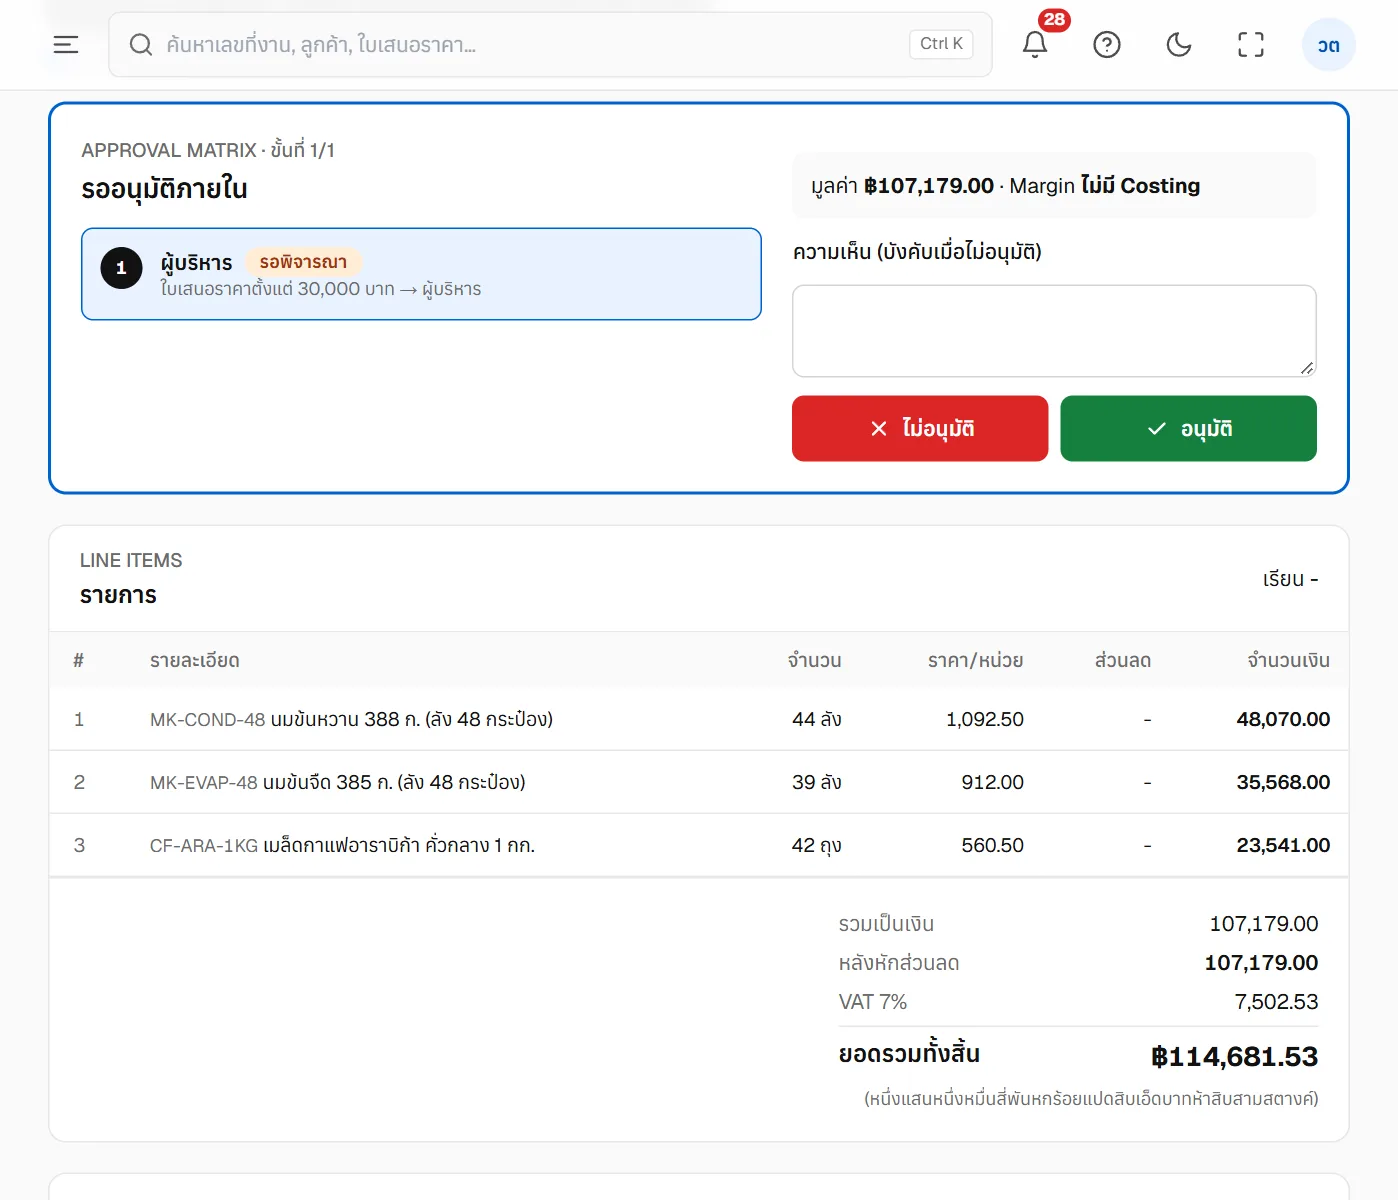Screen dimensions: 1398x1200
Task: Open notifications bell with 28 badge
Action: 1035,44
